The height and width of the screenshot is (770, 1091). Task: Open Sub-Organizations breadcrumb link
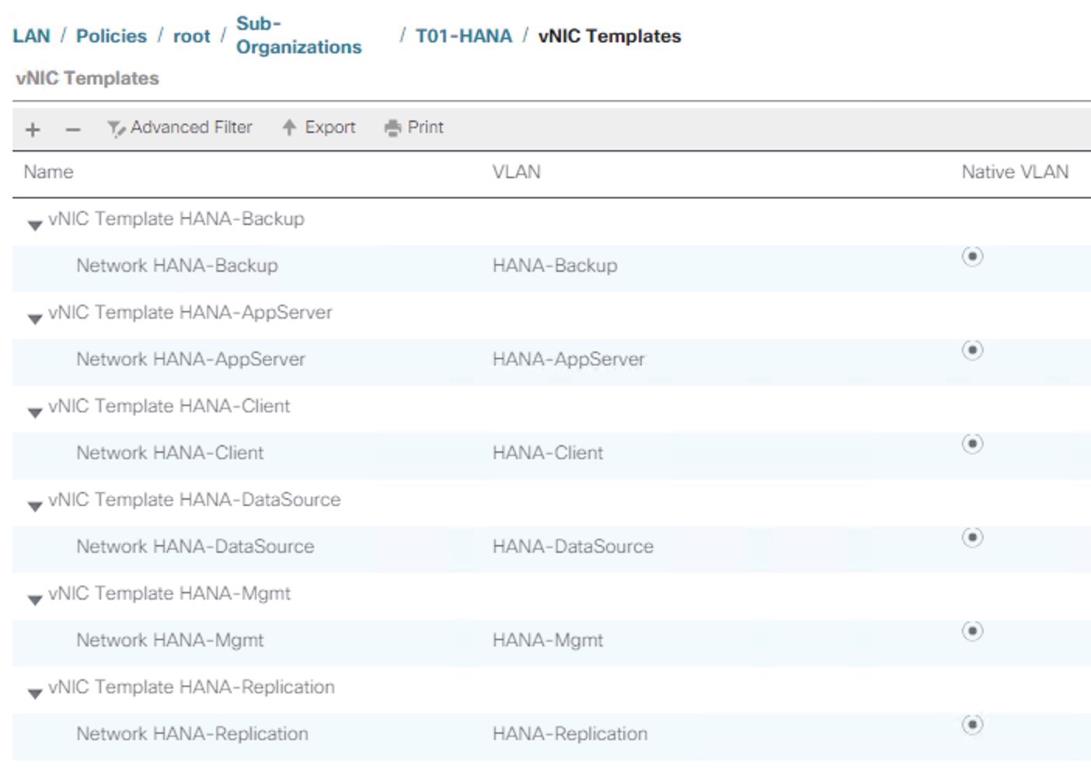(x=298, y=35)
